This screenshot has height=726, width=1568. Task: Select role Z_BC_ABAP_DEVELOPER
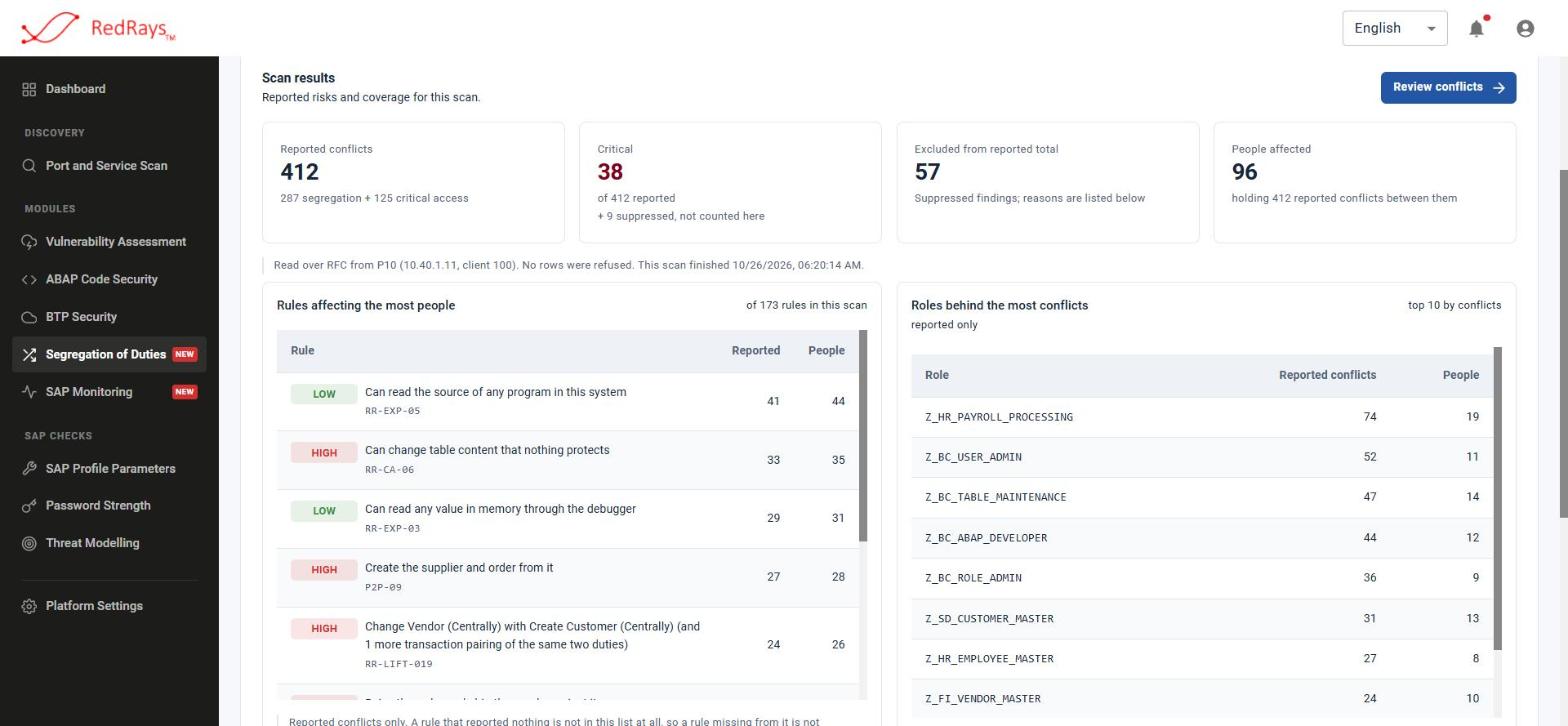pyautogui.click(x=1202, y=538)
